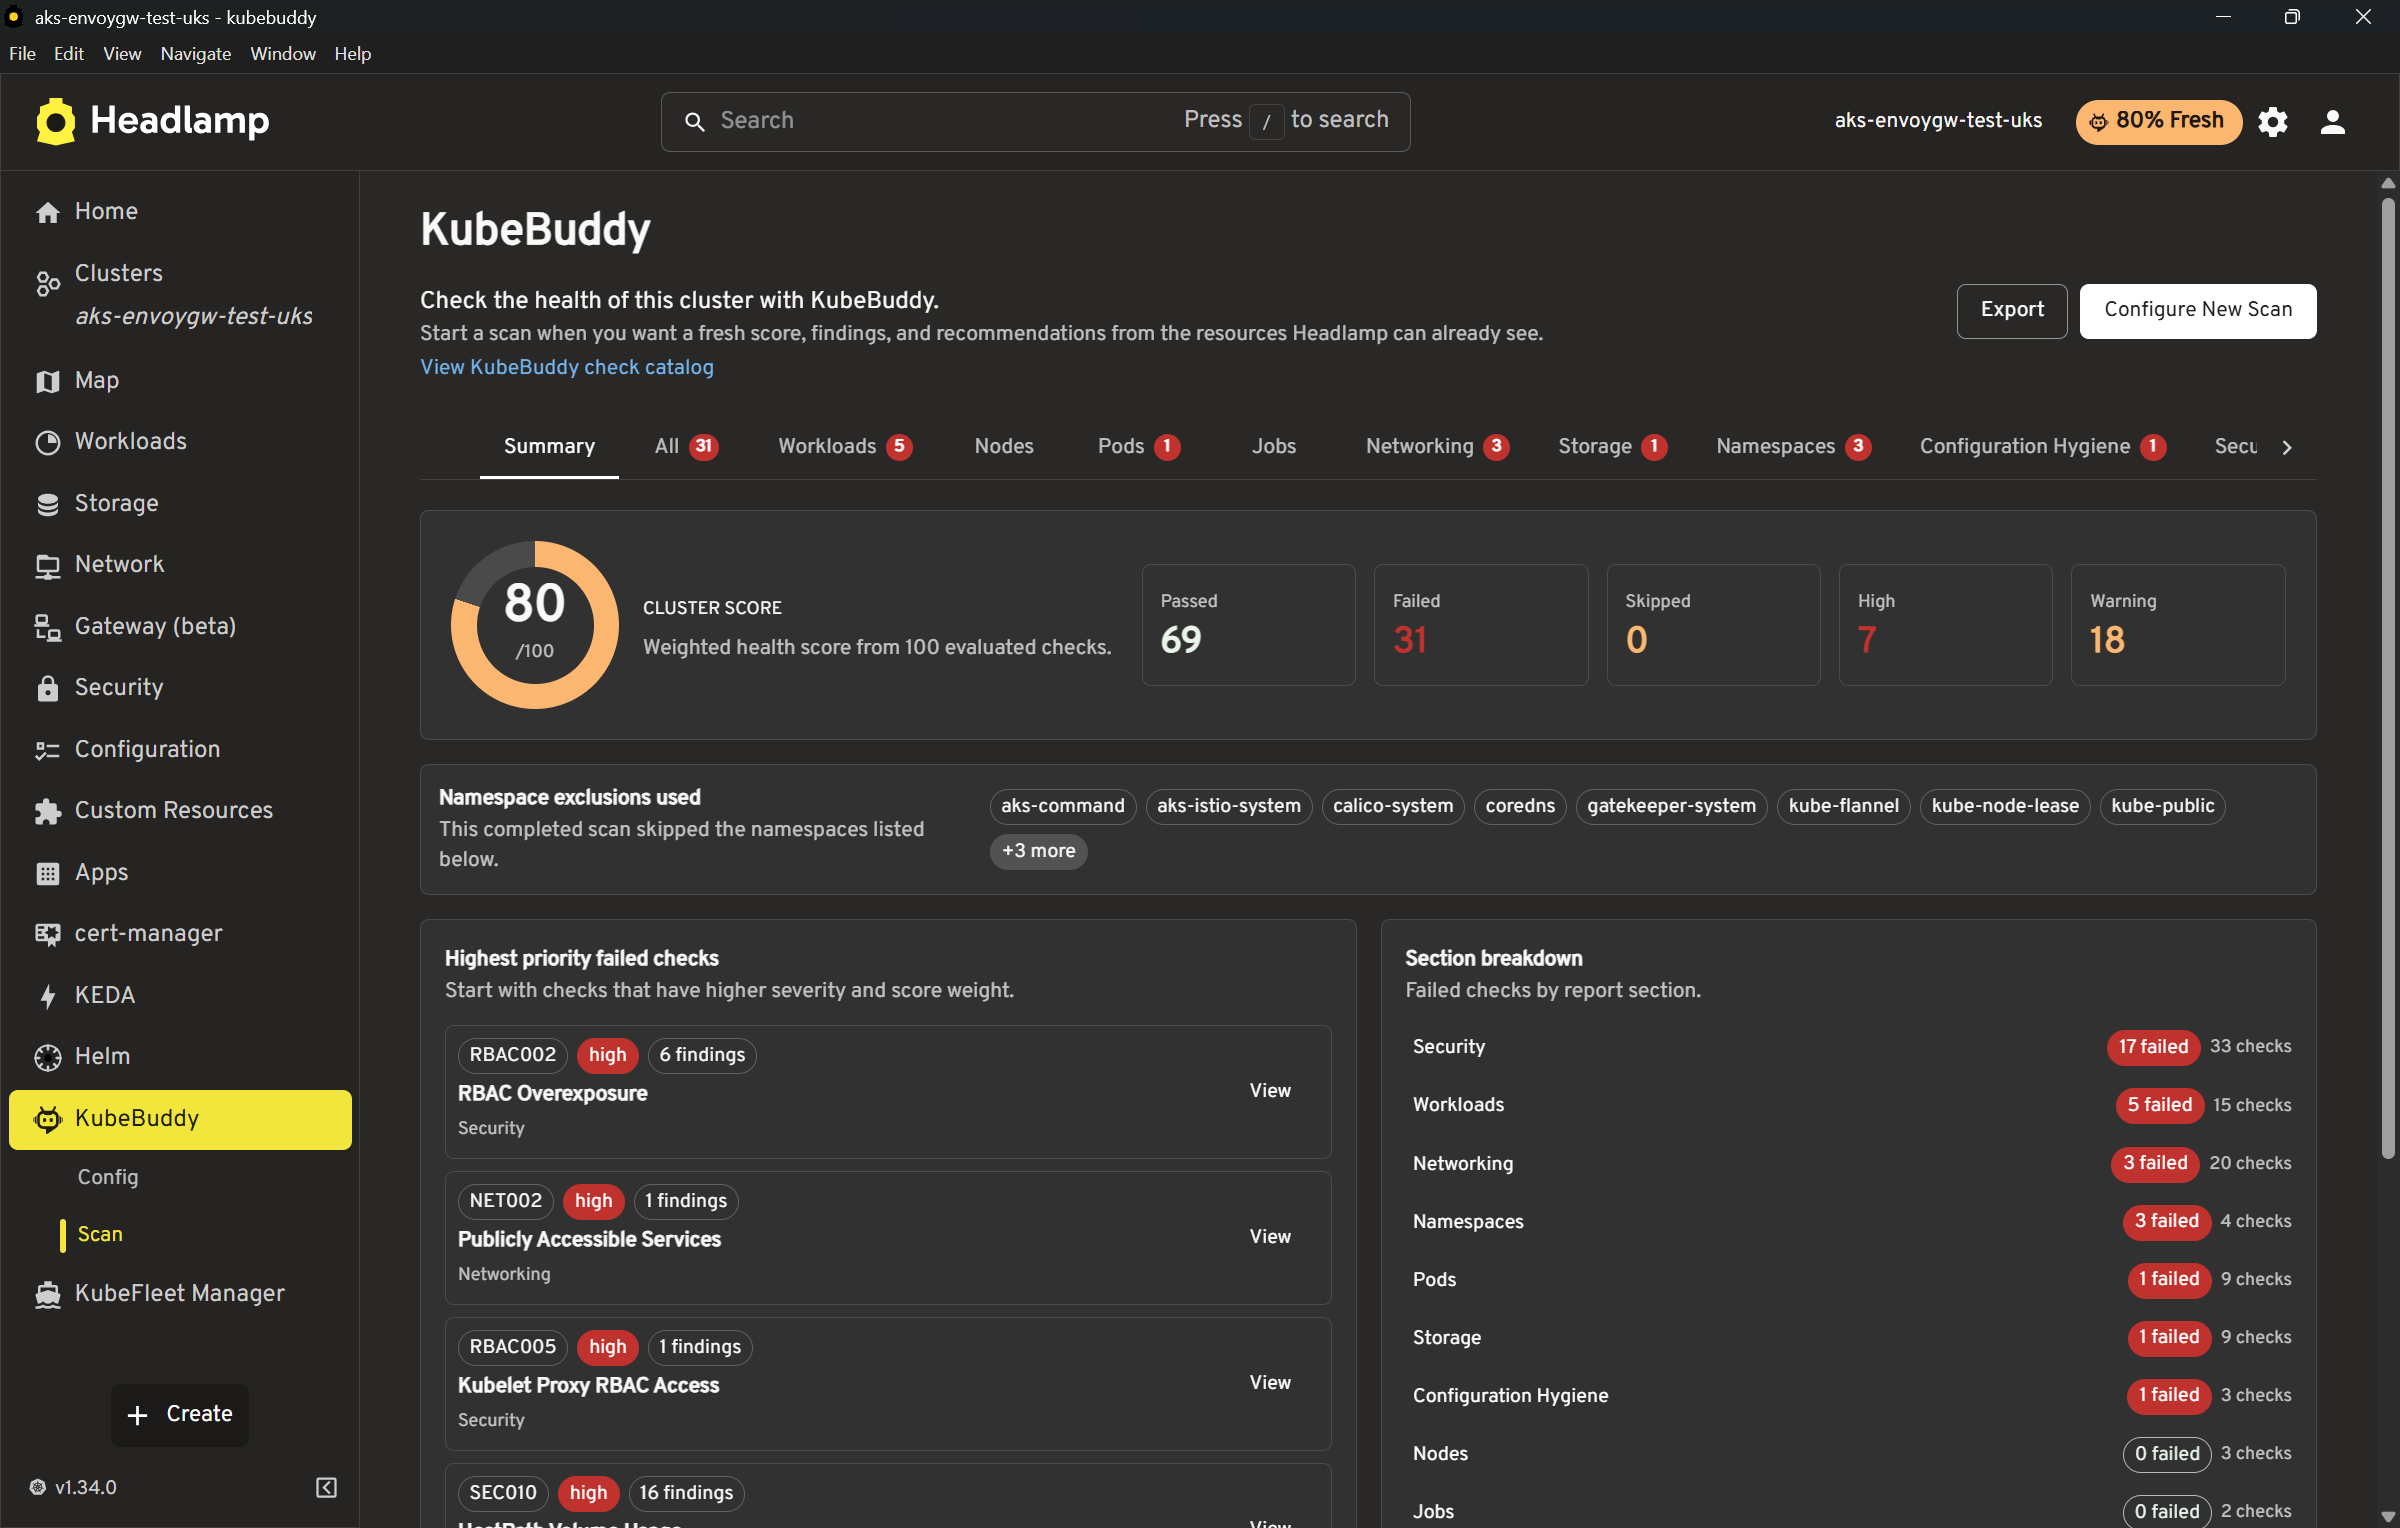Click the Security lock icon
The height and width of the screenshot is (1528, 2400).
point(47,688)
